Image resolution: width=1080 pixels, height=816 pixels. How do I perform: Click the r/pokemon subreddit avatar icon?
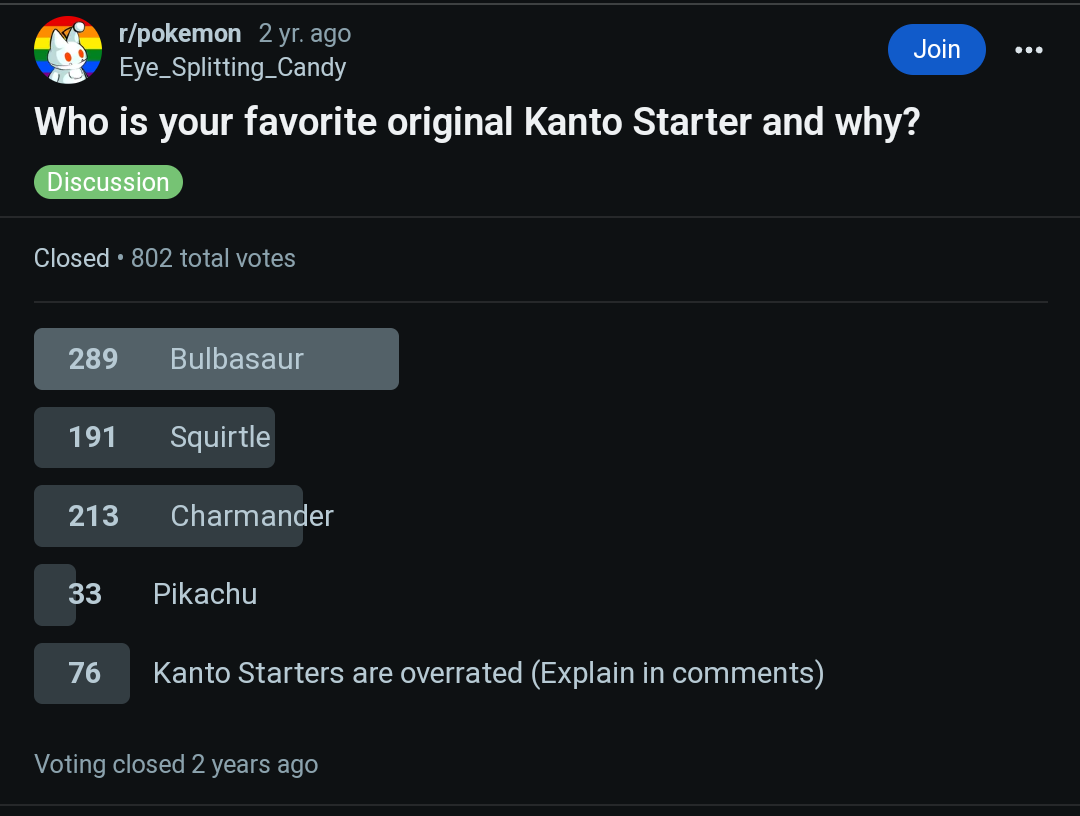[x=68, y=50]
